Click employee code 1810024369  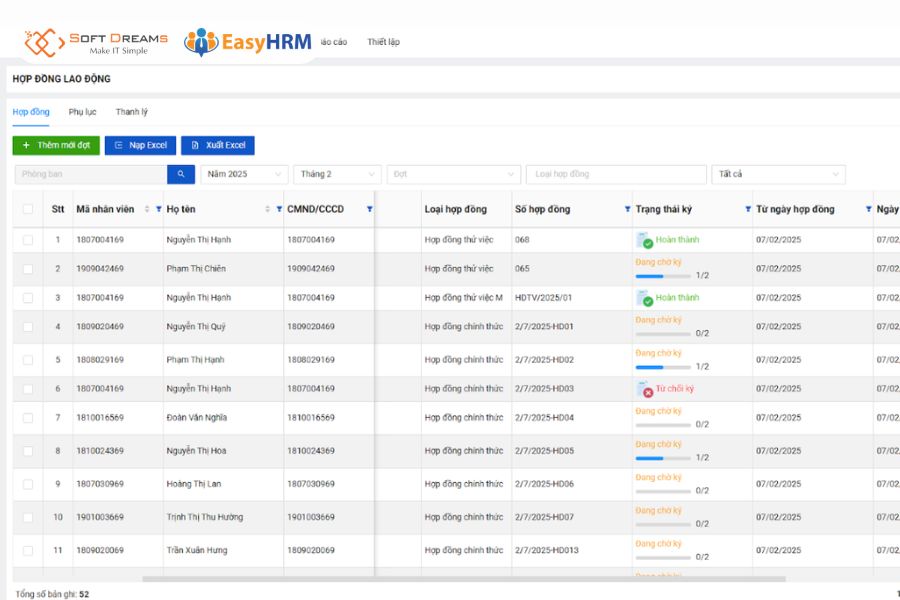[100, 451]
